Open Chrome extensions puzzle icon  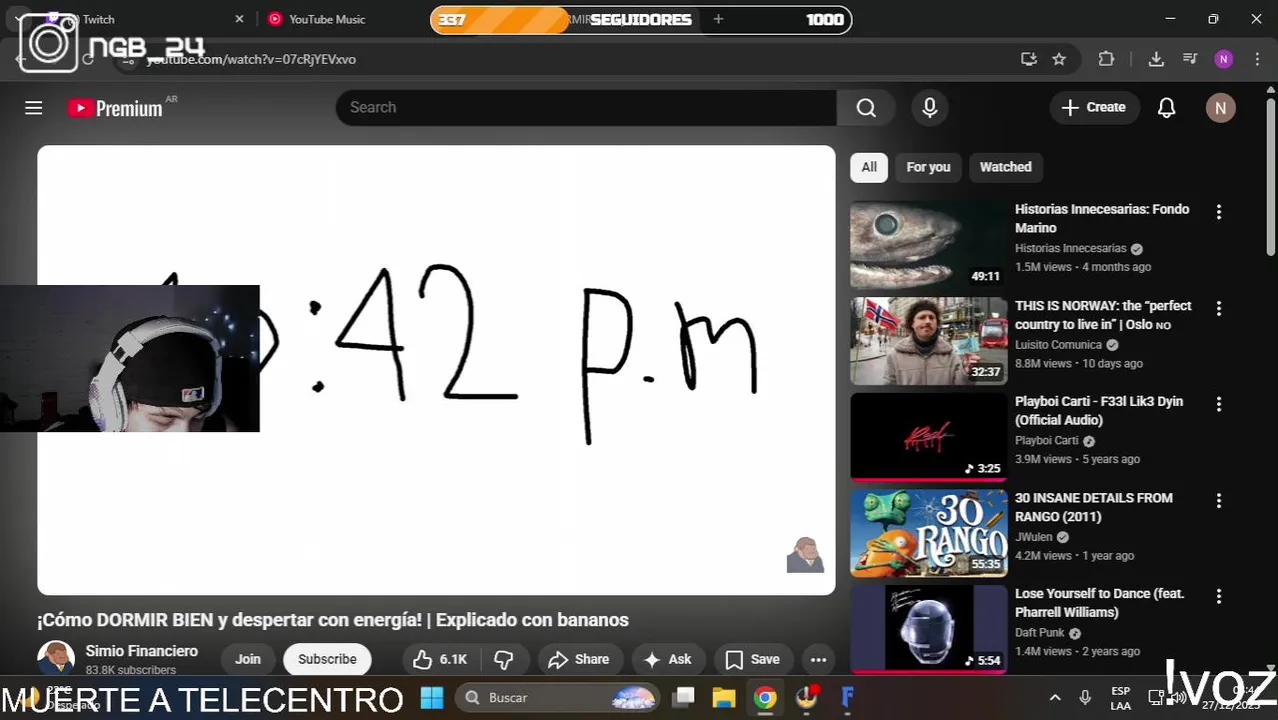point(1106,59)
